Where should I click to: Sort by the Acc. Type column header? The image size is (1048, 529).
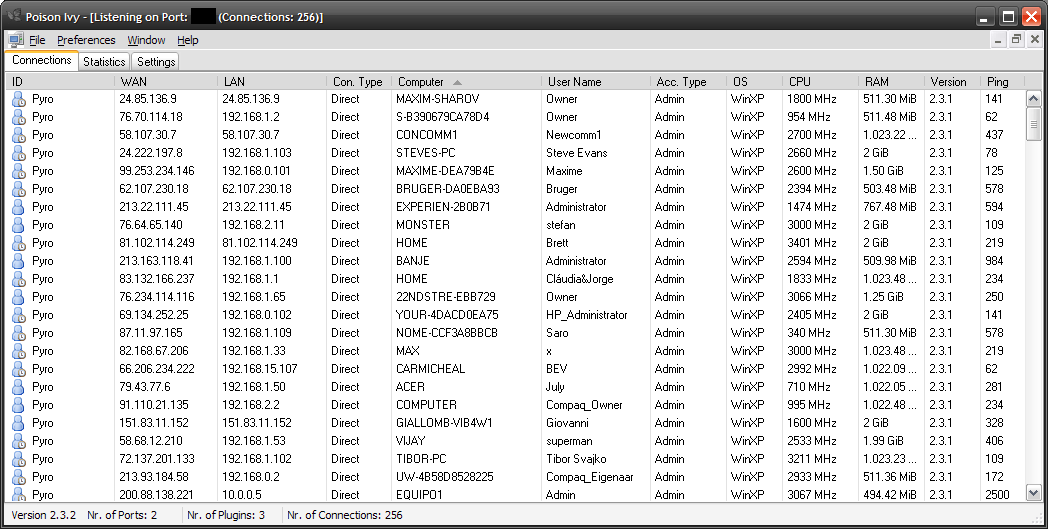click(x=688, y=82)
